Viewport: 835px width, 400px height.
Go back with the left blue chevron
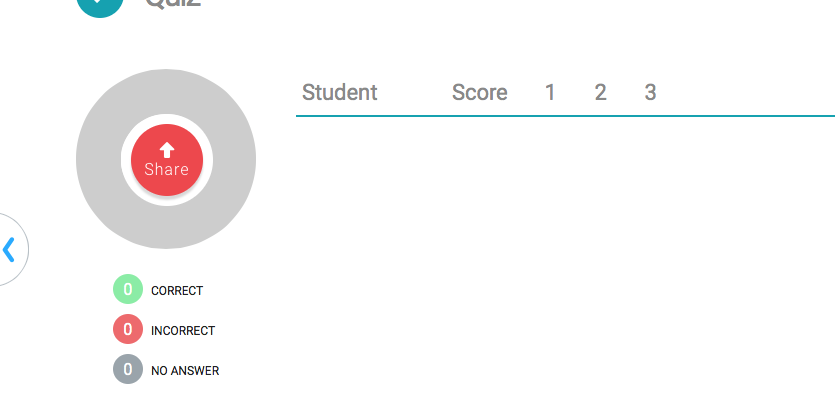[9, 249]
